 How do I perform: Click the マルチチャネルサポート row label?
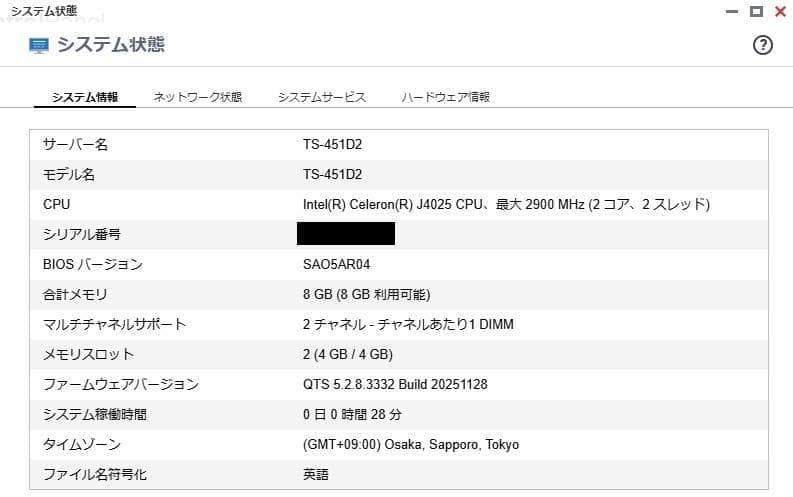pos(115,325)
